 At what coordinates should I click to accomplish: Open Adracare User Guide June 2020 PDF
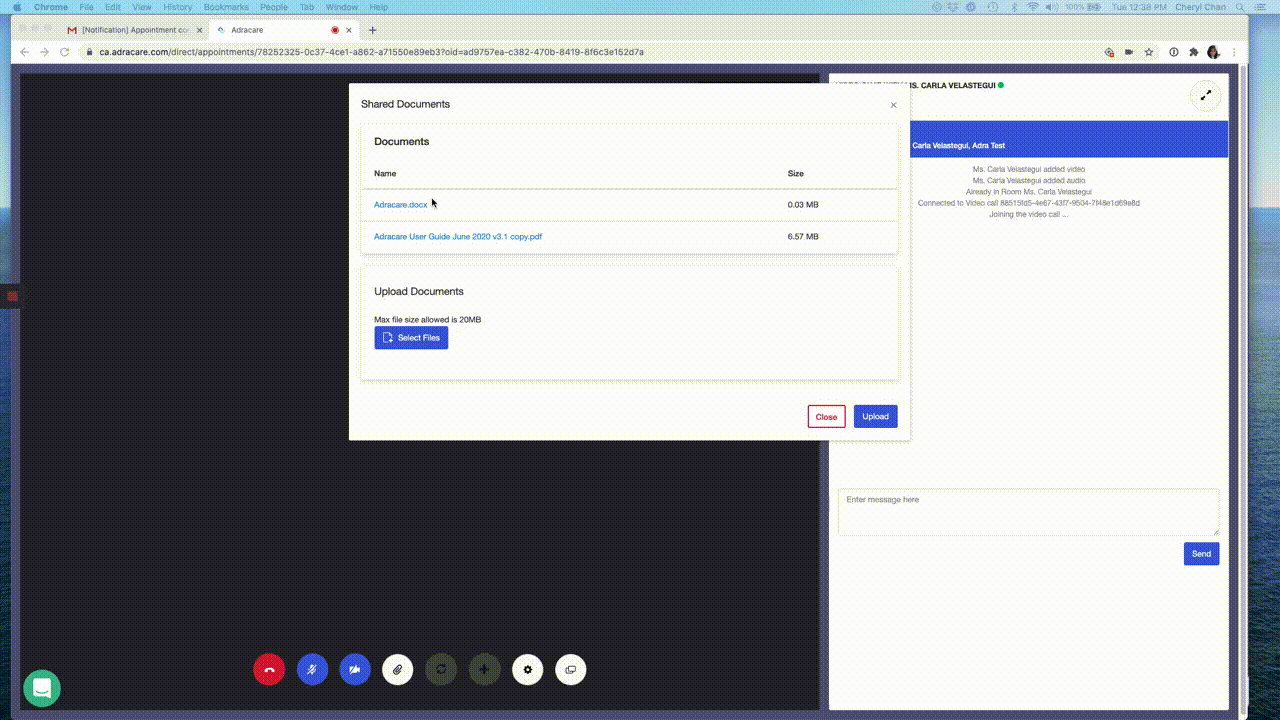pyautogui.click(x=458, y=237)
